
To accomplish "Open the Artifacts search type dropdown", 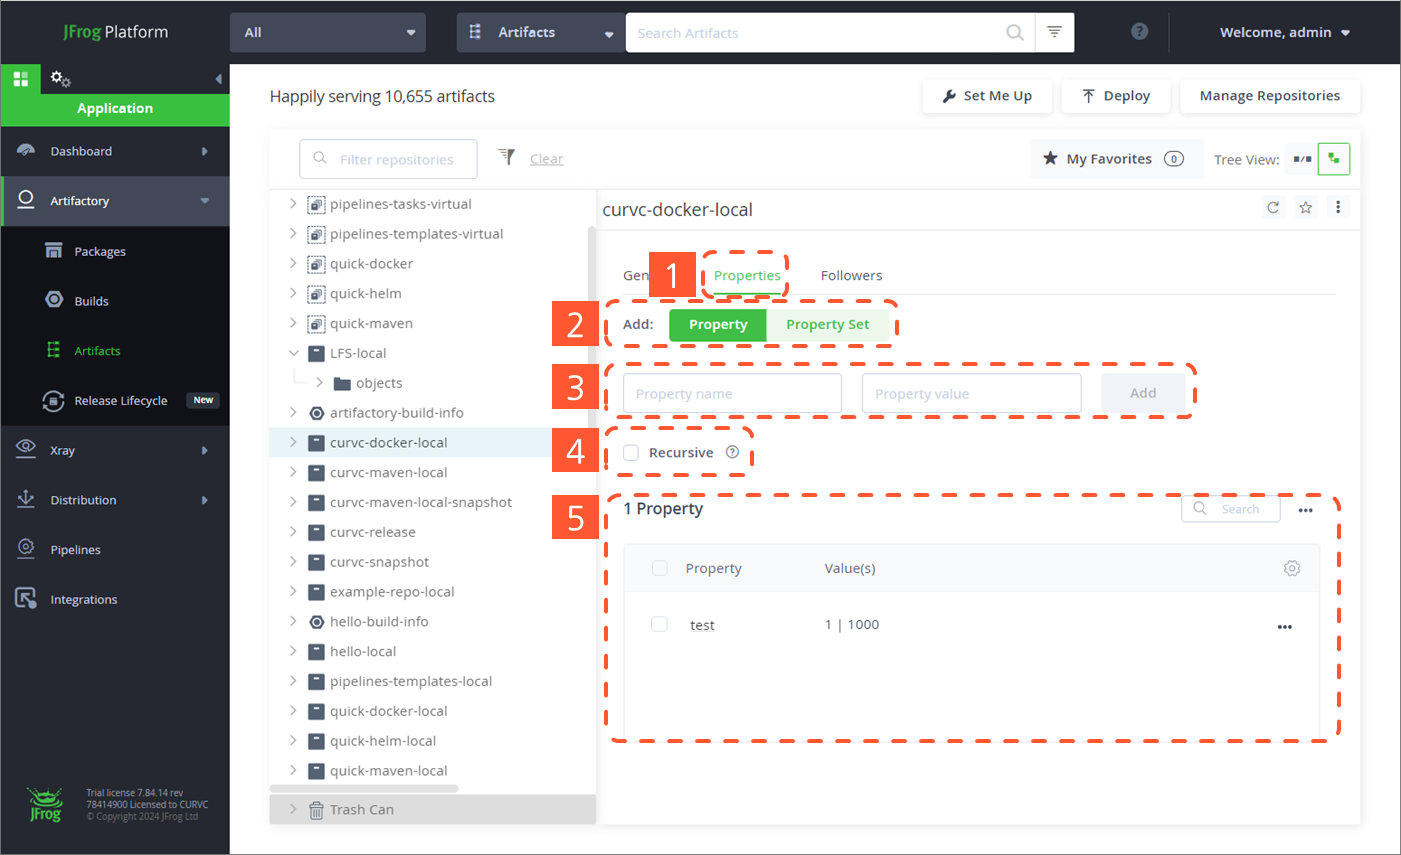I will tap(541, 32).
